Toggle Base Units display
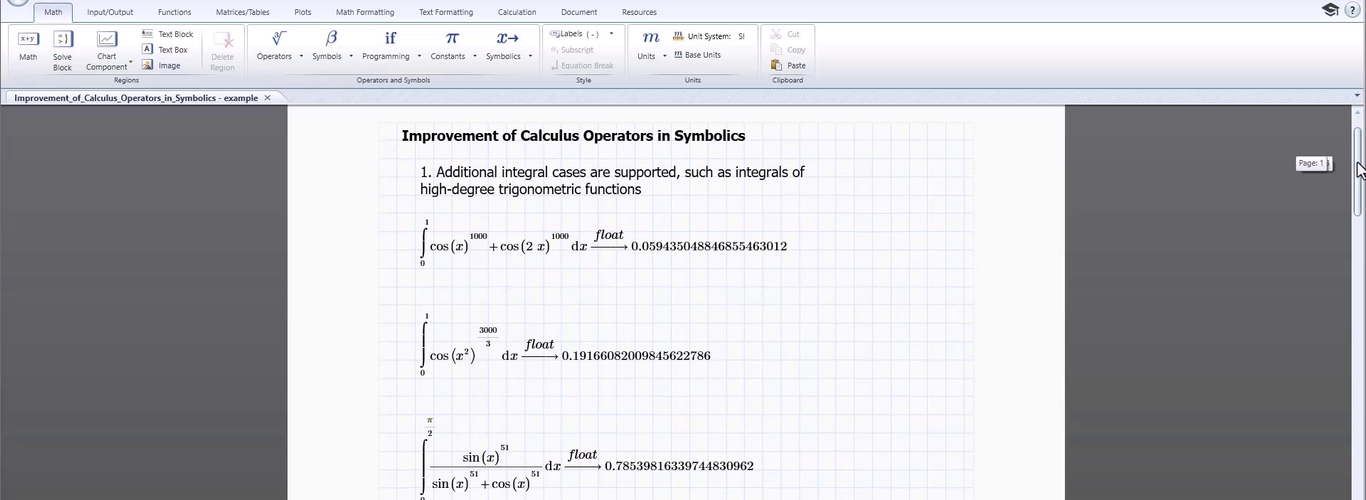 click(x=697, y=55)
